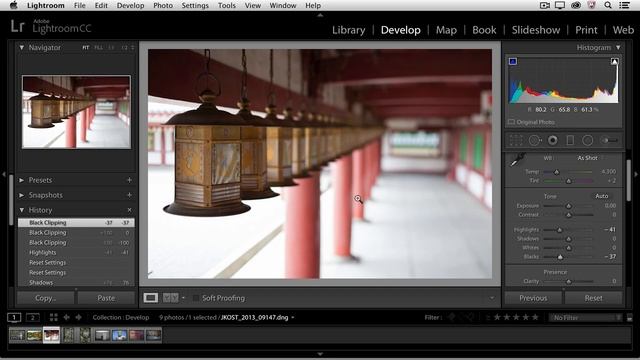
Task: Set Navigator zoom to FIT
Action: [86, 48]
